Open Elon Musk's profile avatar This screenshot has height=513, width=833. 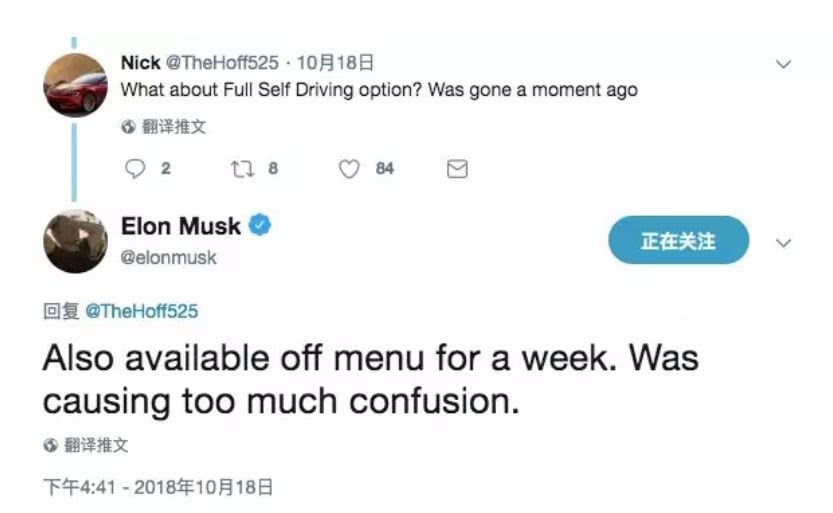point(75,242)
